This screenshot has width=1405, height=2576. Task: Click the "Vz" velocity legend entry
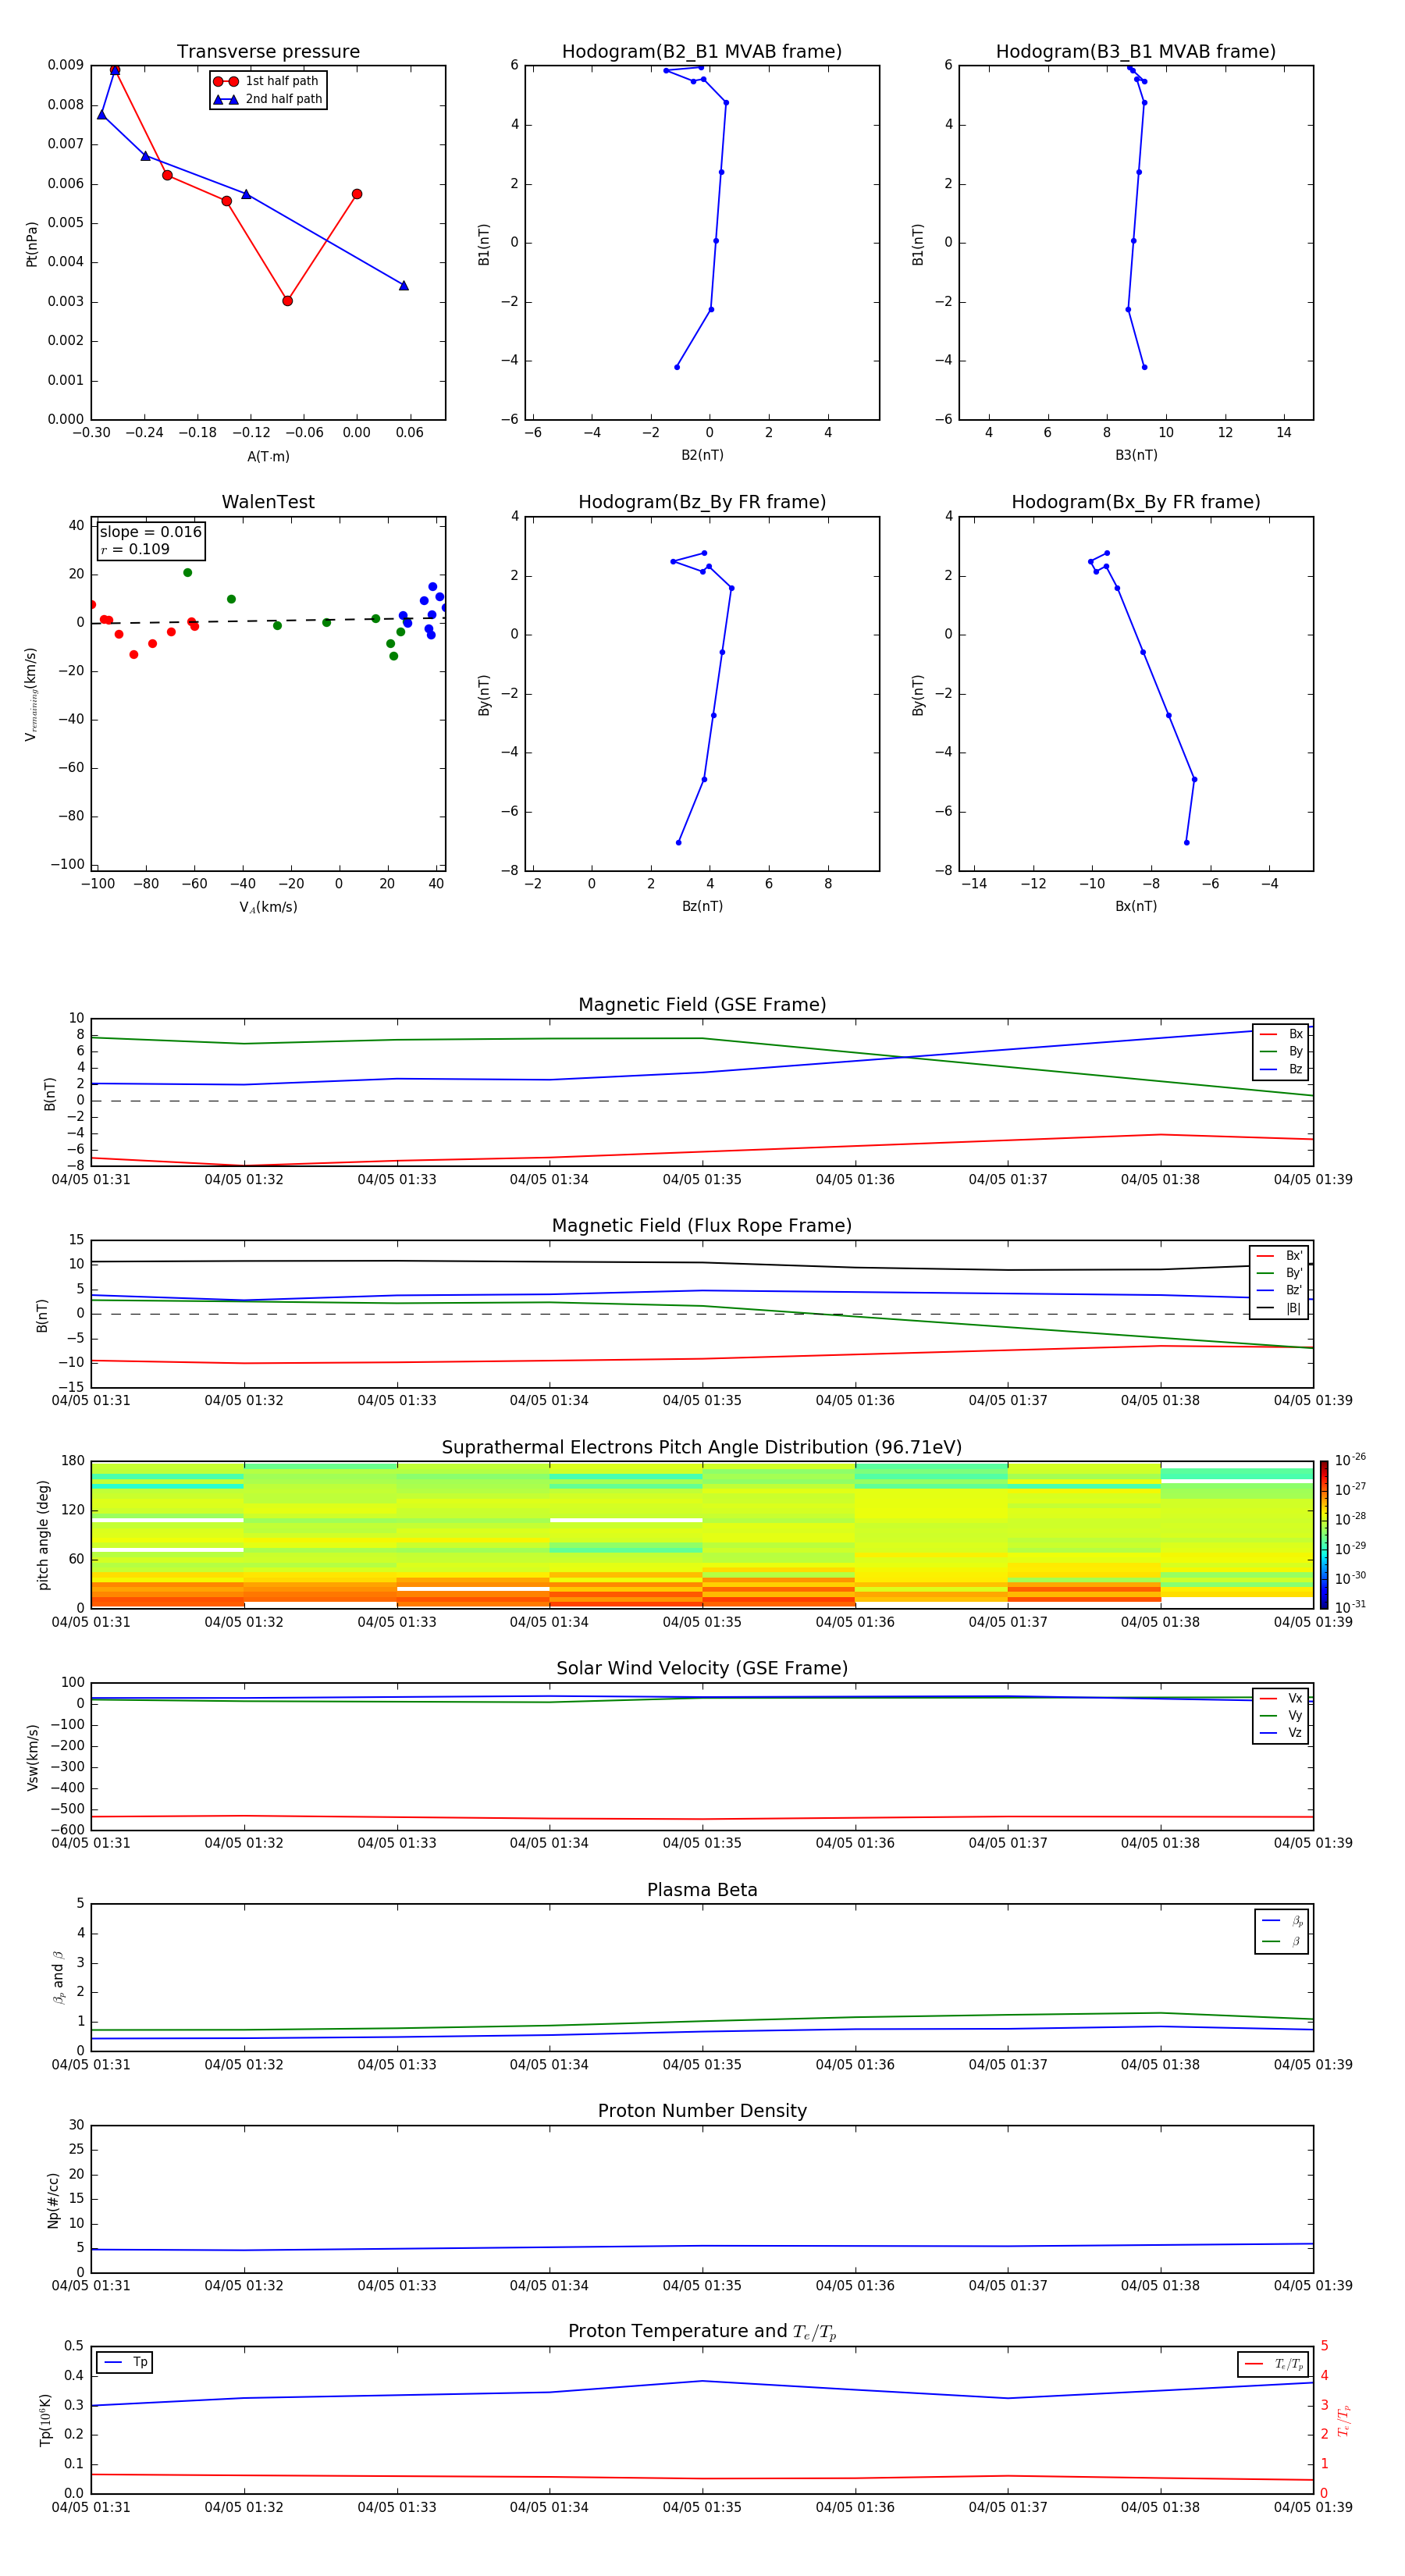1281,1733
